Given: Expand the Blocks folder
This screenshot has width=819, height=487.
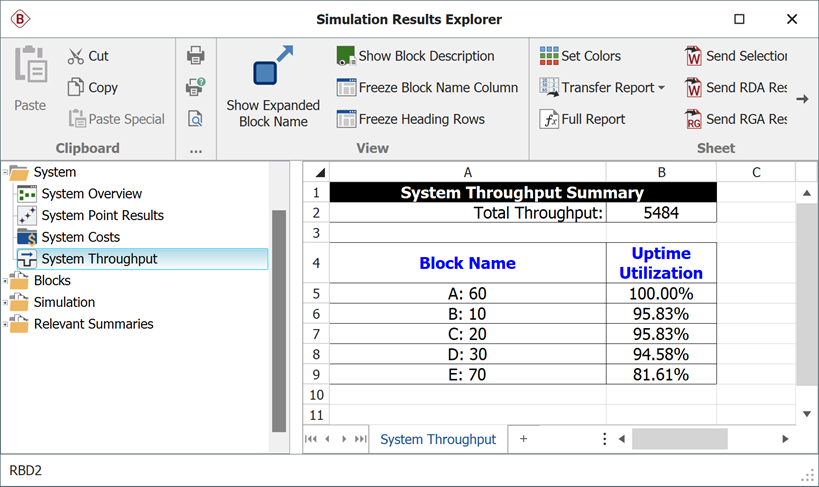Looking at the screenshot, I should coord(7,281).
